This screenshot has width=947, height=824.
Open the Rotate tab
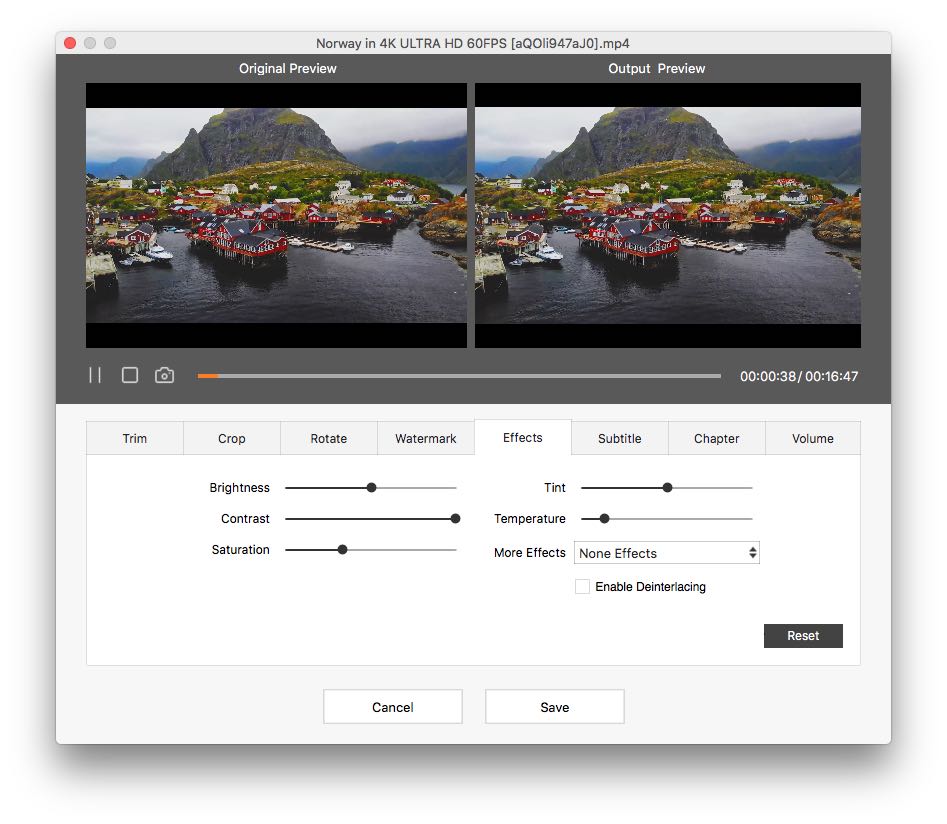pos(328,438)
